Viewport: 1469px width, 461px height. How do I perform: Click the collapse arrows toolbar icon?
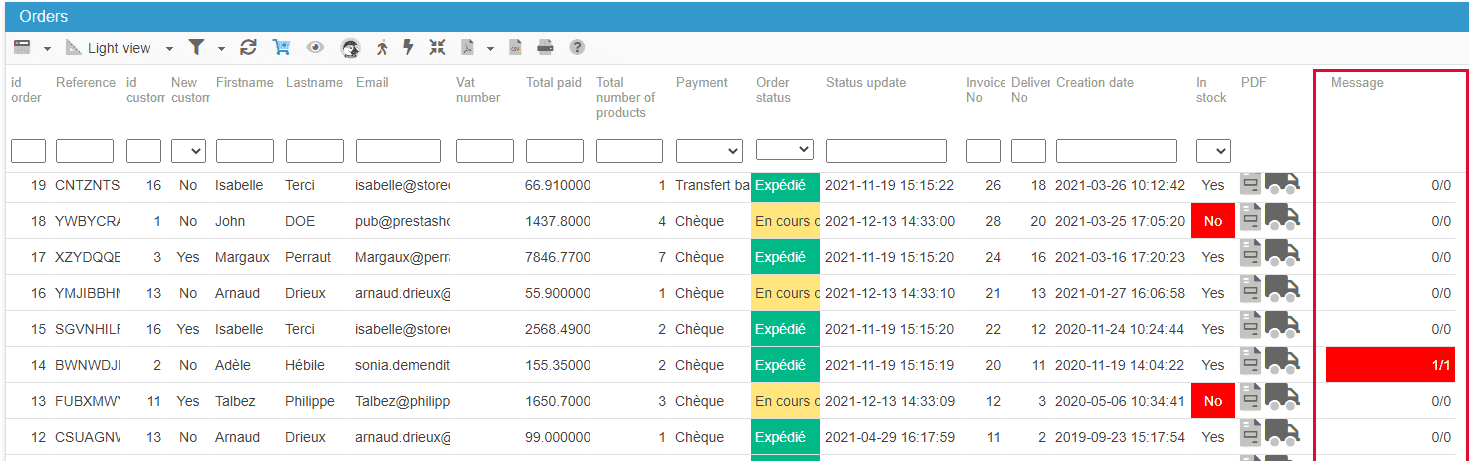(x=437, y=48)
